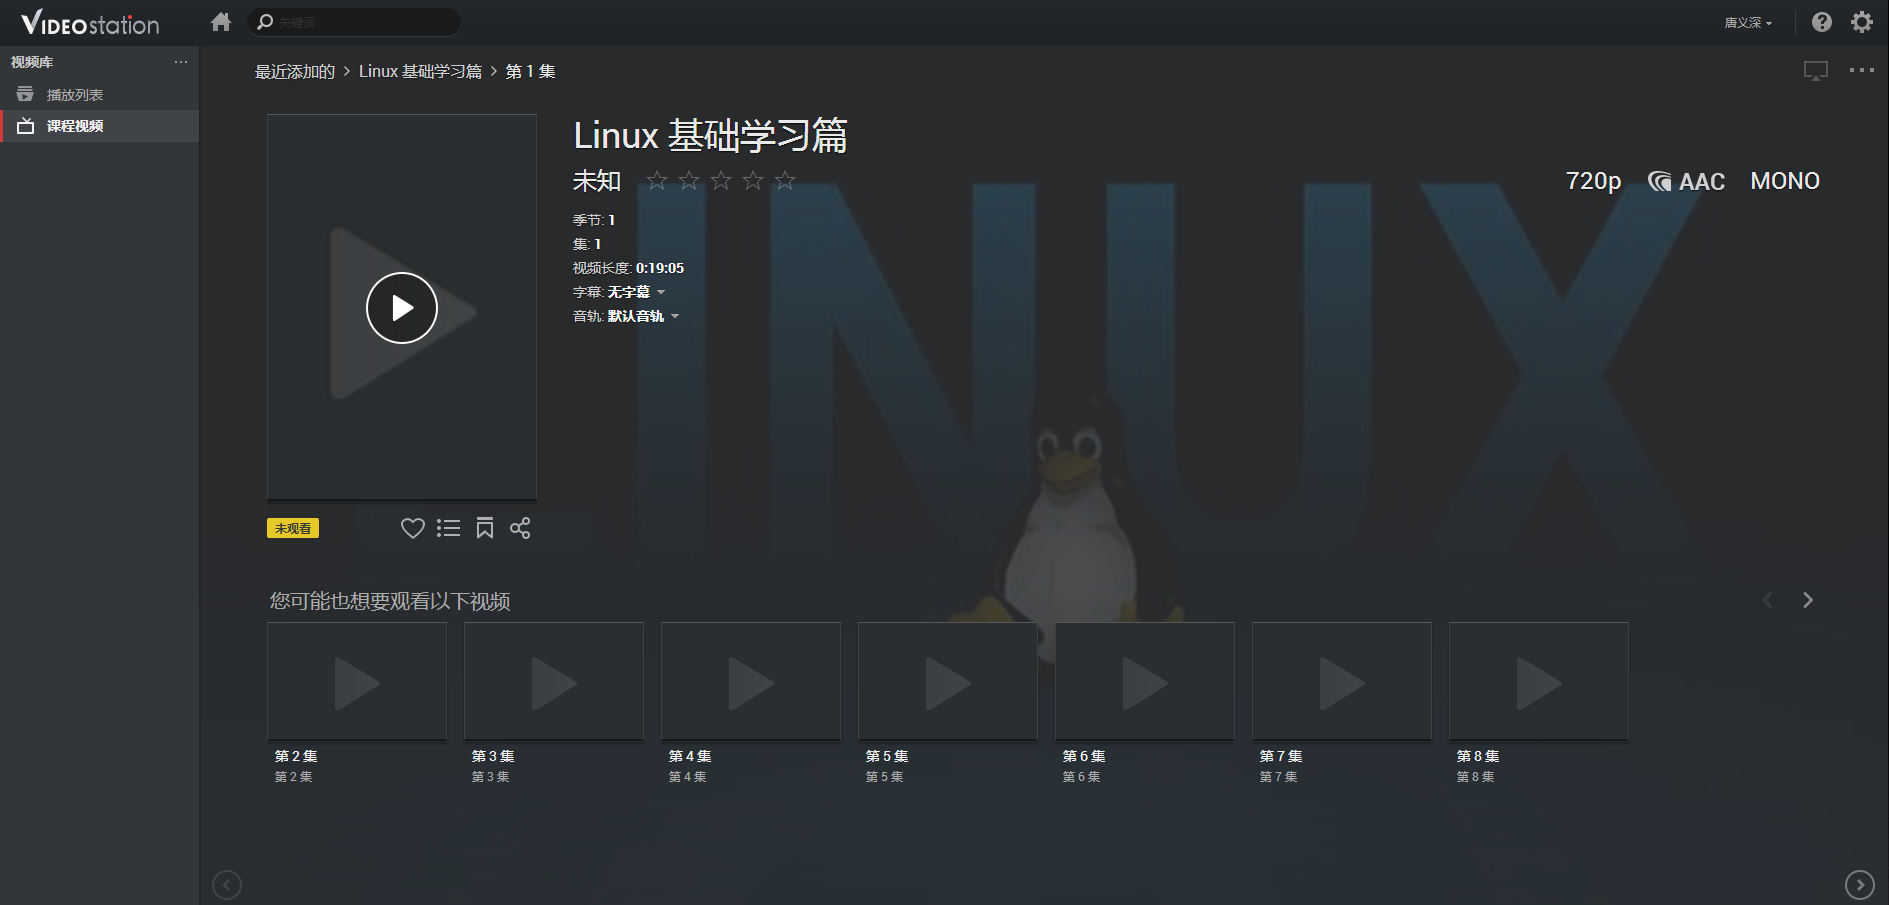Open the Linux 基础学习篇 breadcrumb link
This screenshot has width=1889, height=905.
(420, 72)
